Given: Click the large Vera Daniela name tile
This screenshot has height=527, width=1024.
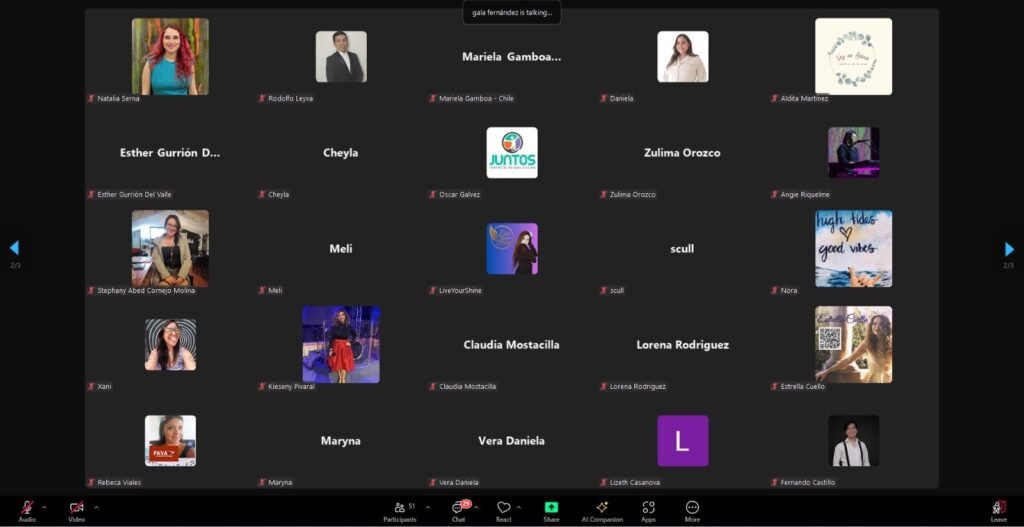Looking at the screenshot, I should click(511, 441).
